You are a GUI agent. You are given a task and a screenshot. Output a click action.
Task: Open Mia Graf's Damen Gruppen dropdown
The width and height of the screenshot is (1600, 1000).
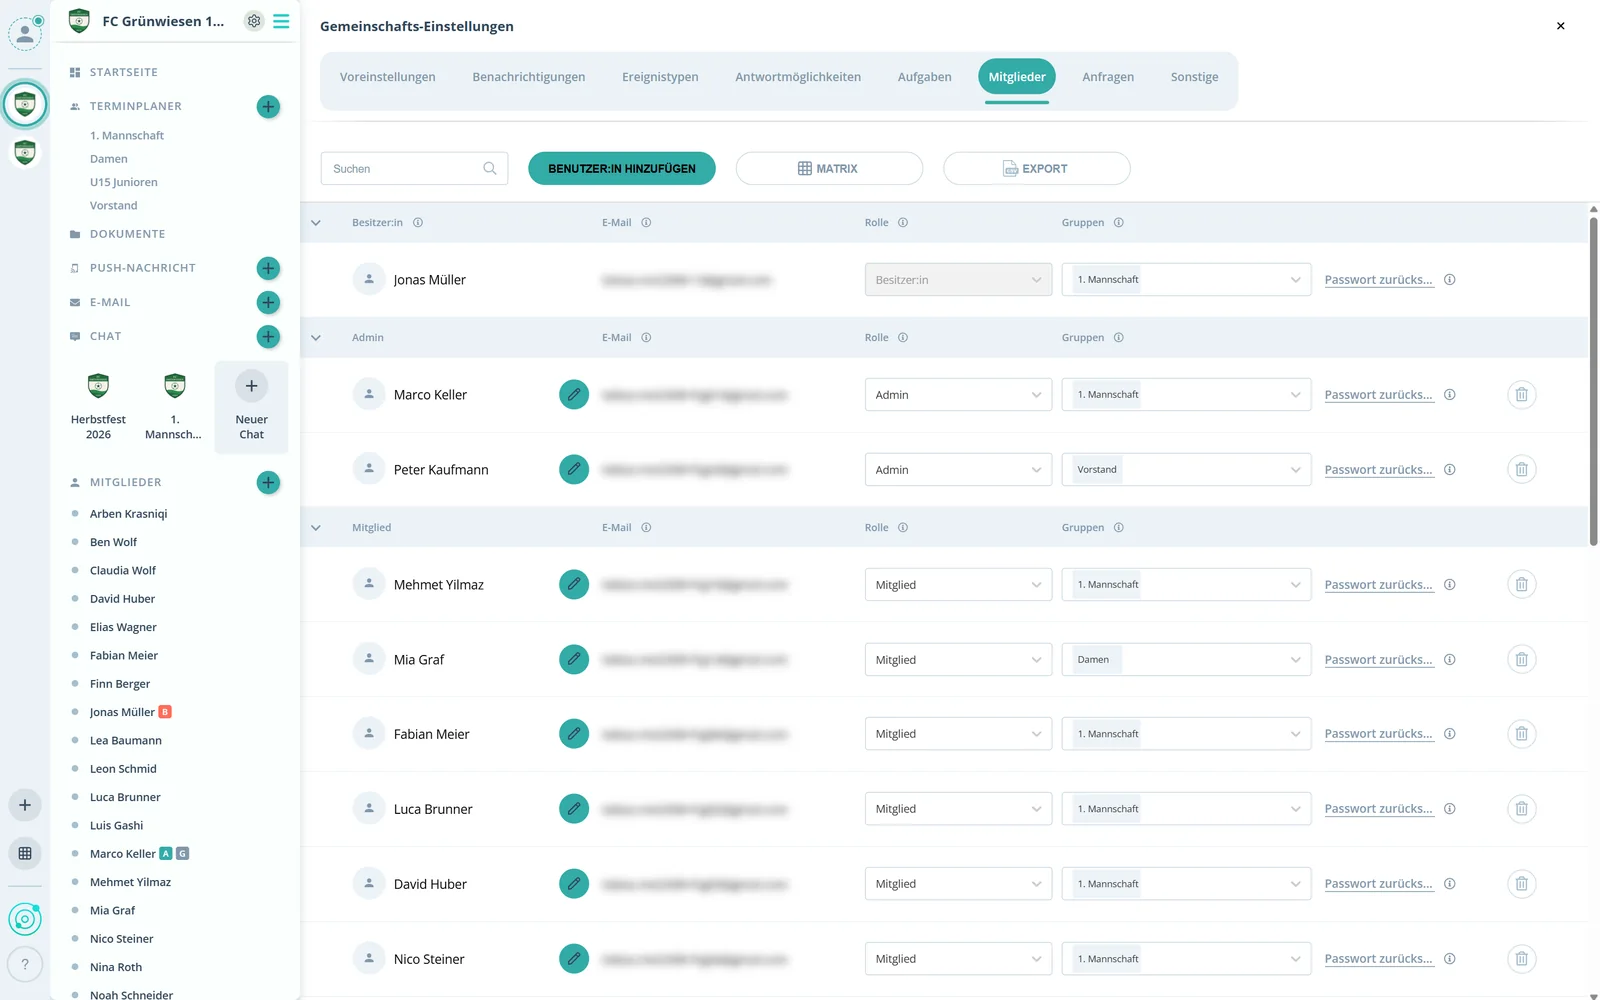tap(1186, 660)
